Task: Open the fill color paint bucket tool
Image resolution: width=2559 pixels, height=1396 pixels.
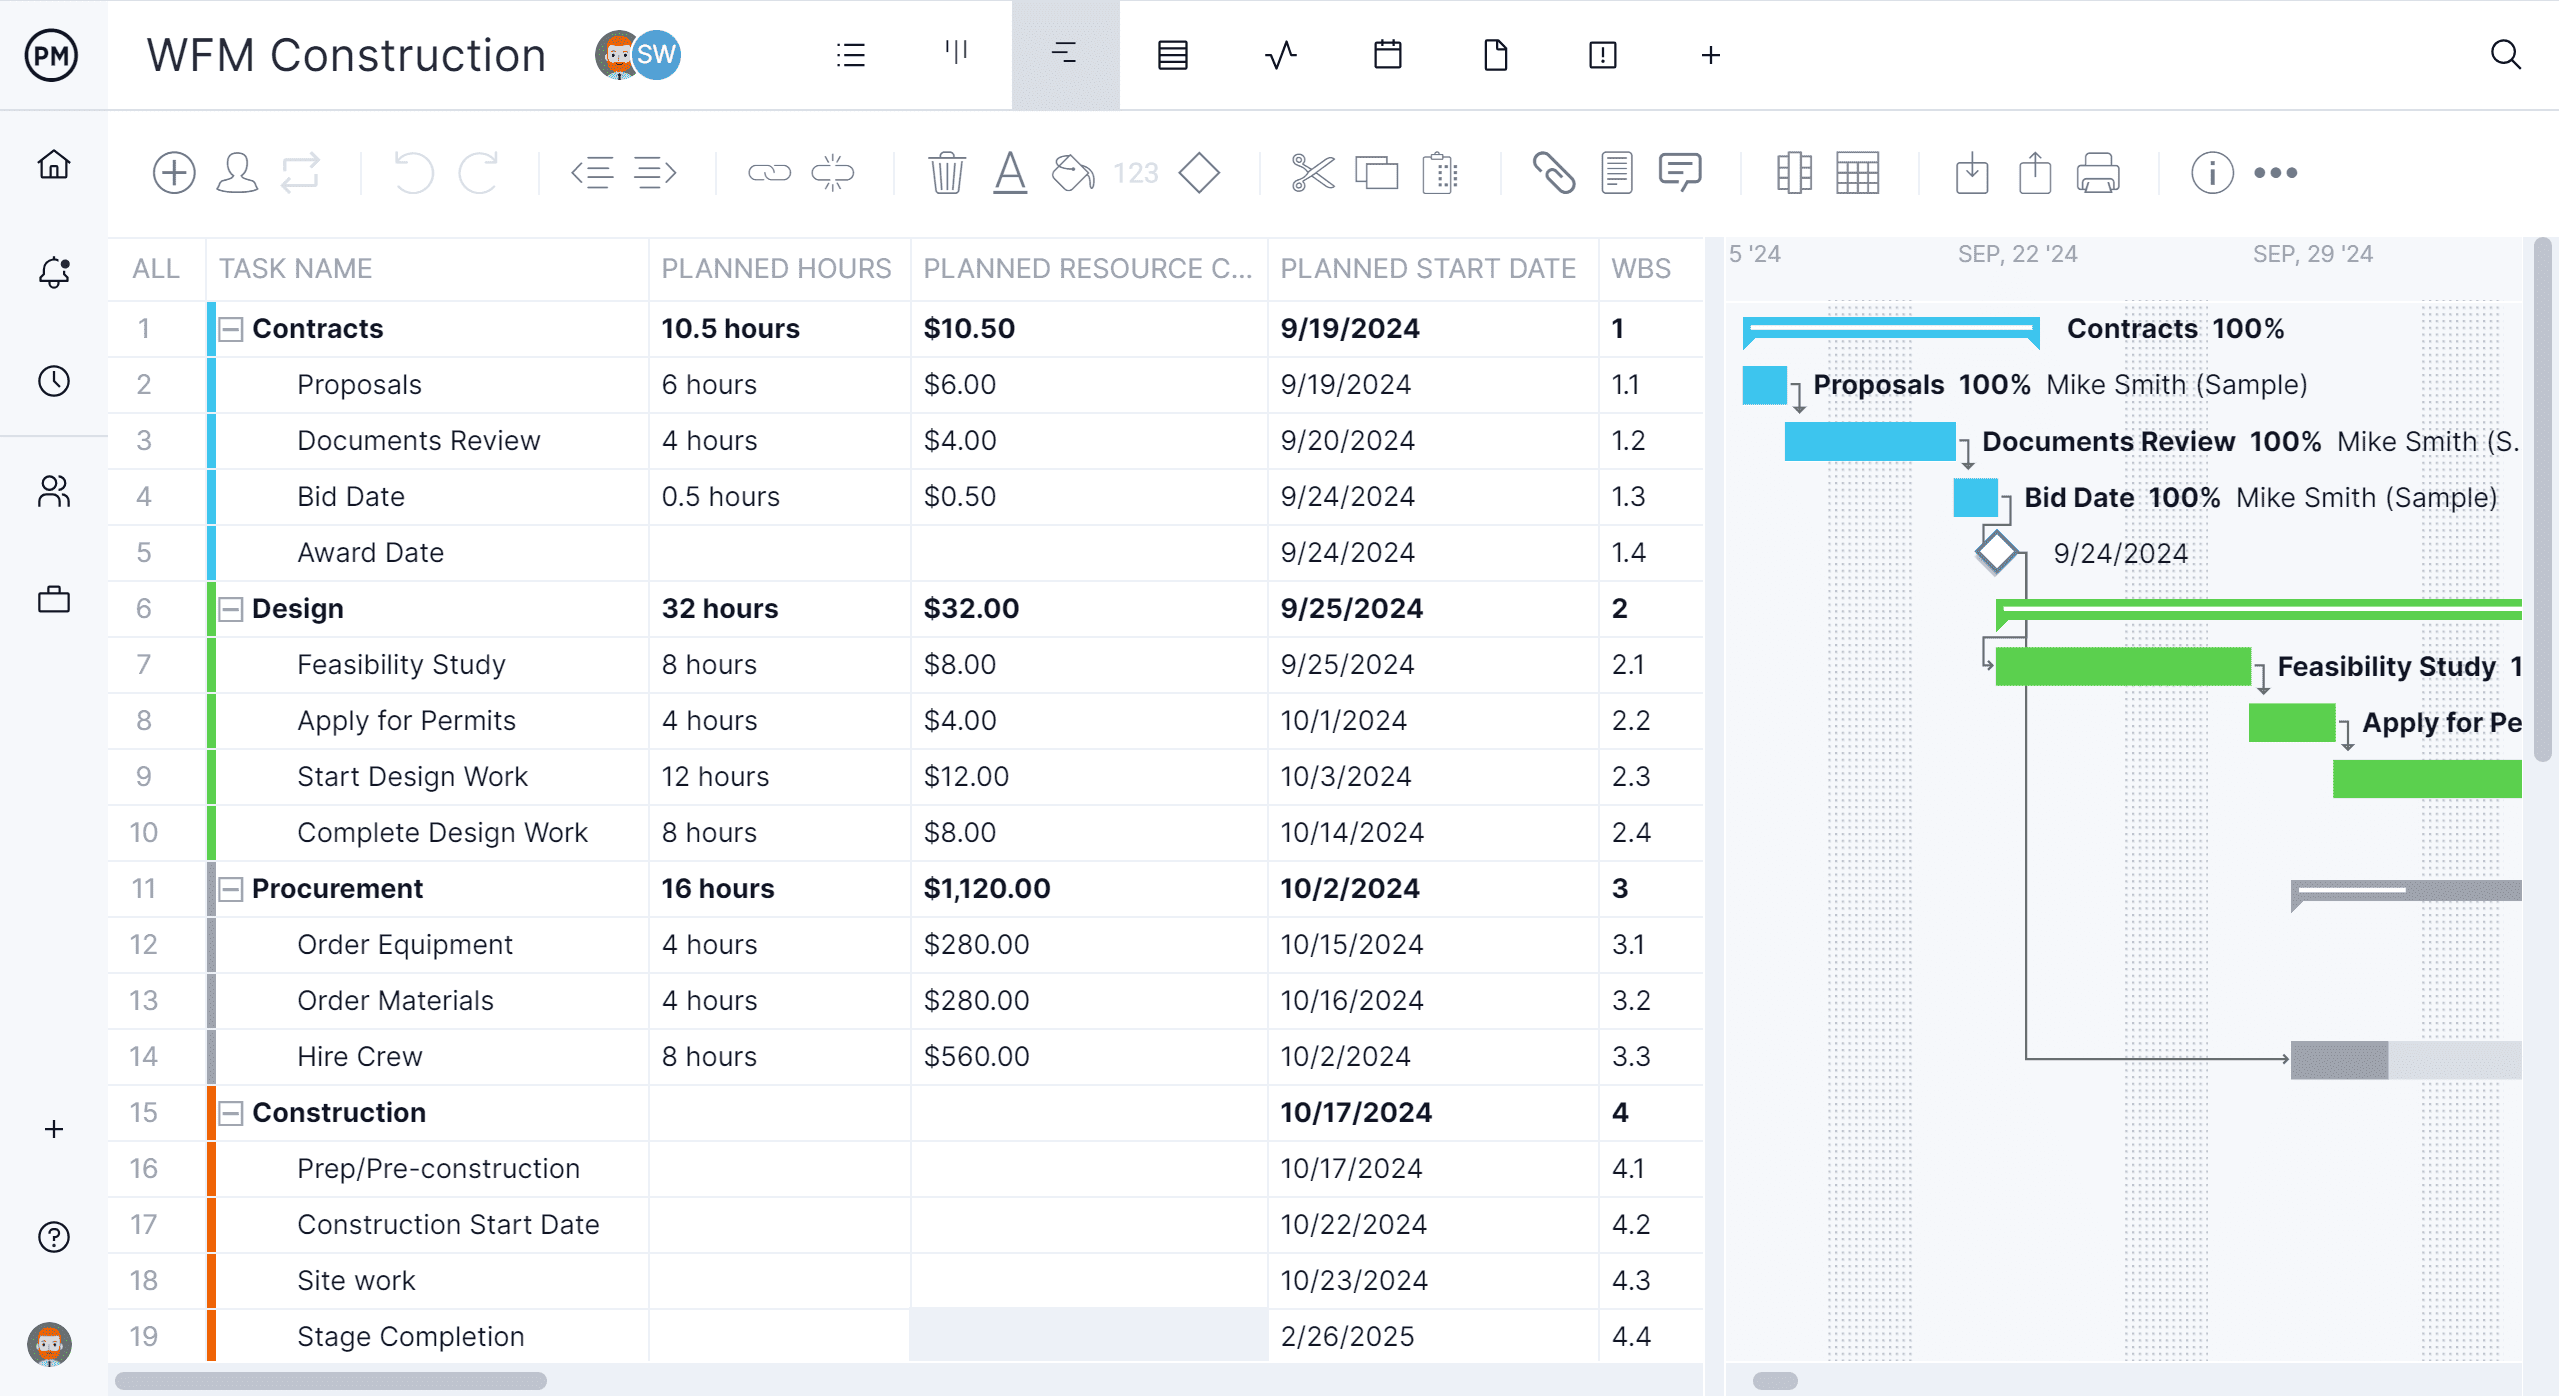Action: (x=1070, y=172)
